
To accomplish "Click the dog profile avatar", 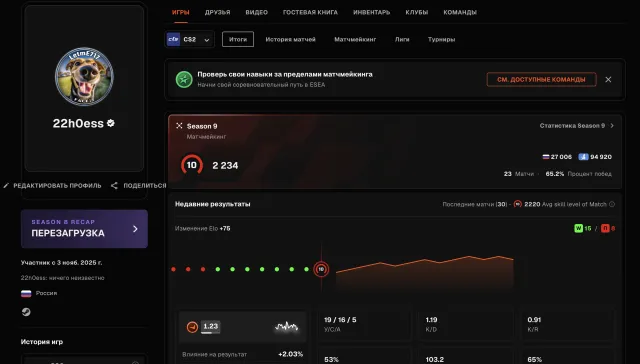I will click(84, 76).
